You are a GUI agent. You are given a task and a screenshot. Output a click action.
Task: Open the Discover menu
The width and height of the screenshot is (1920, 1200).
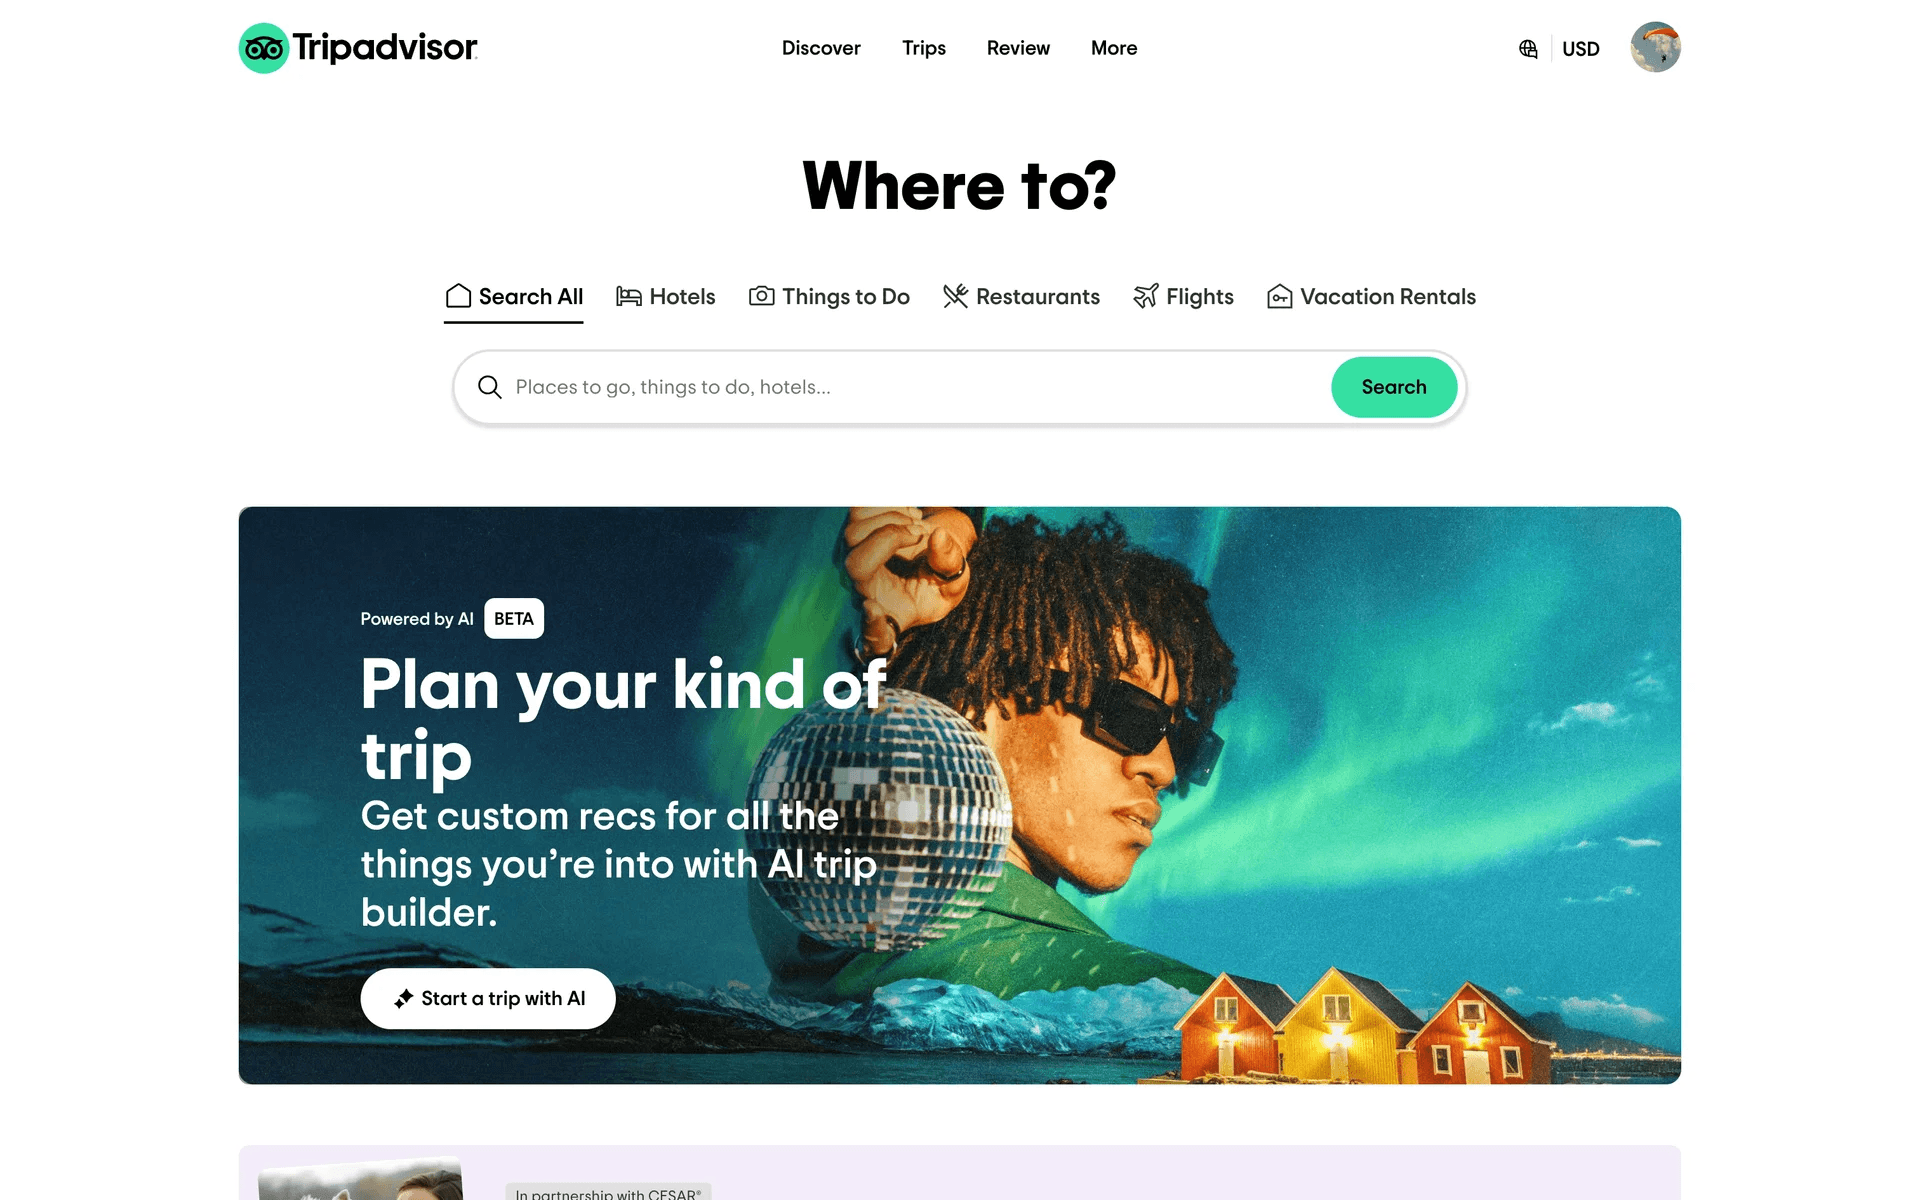(821, 48)
